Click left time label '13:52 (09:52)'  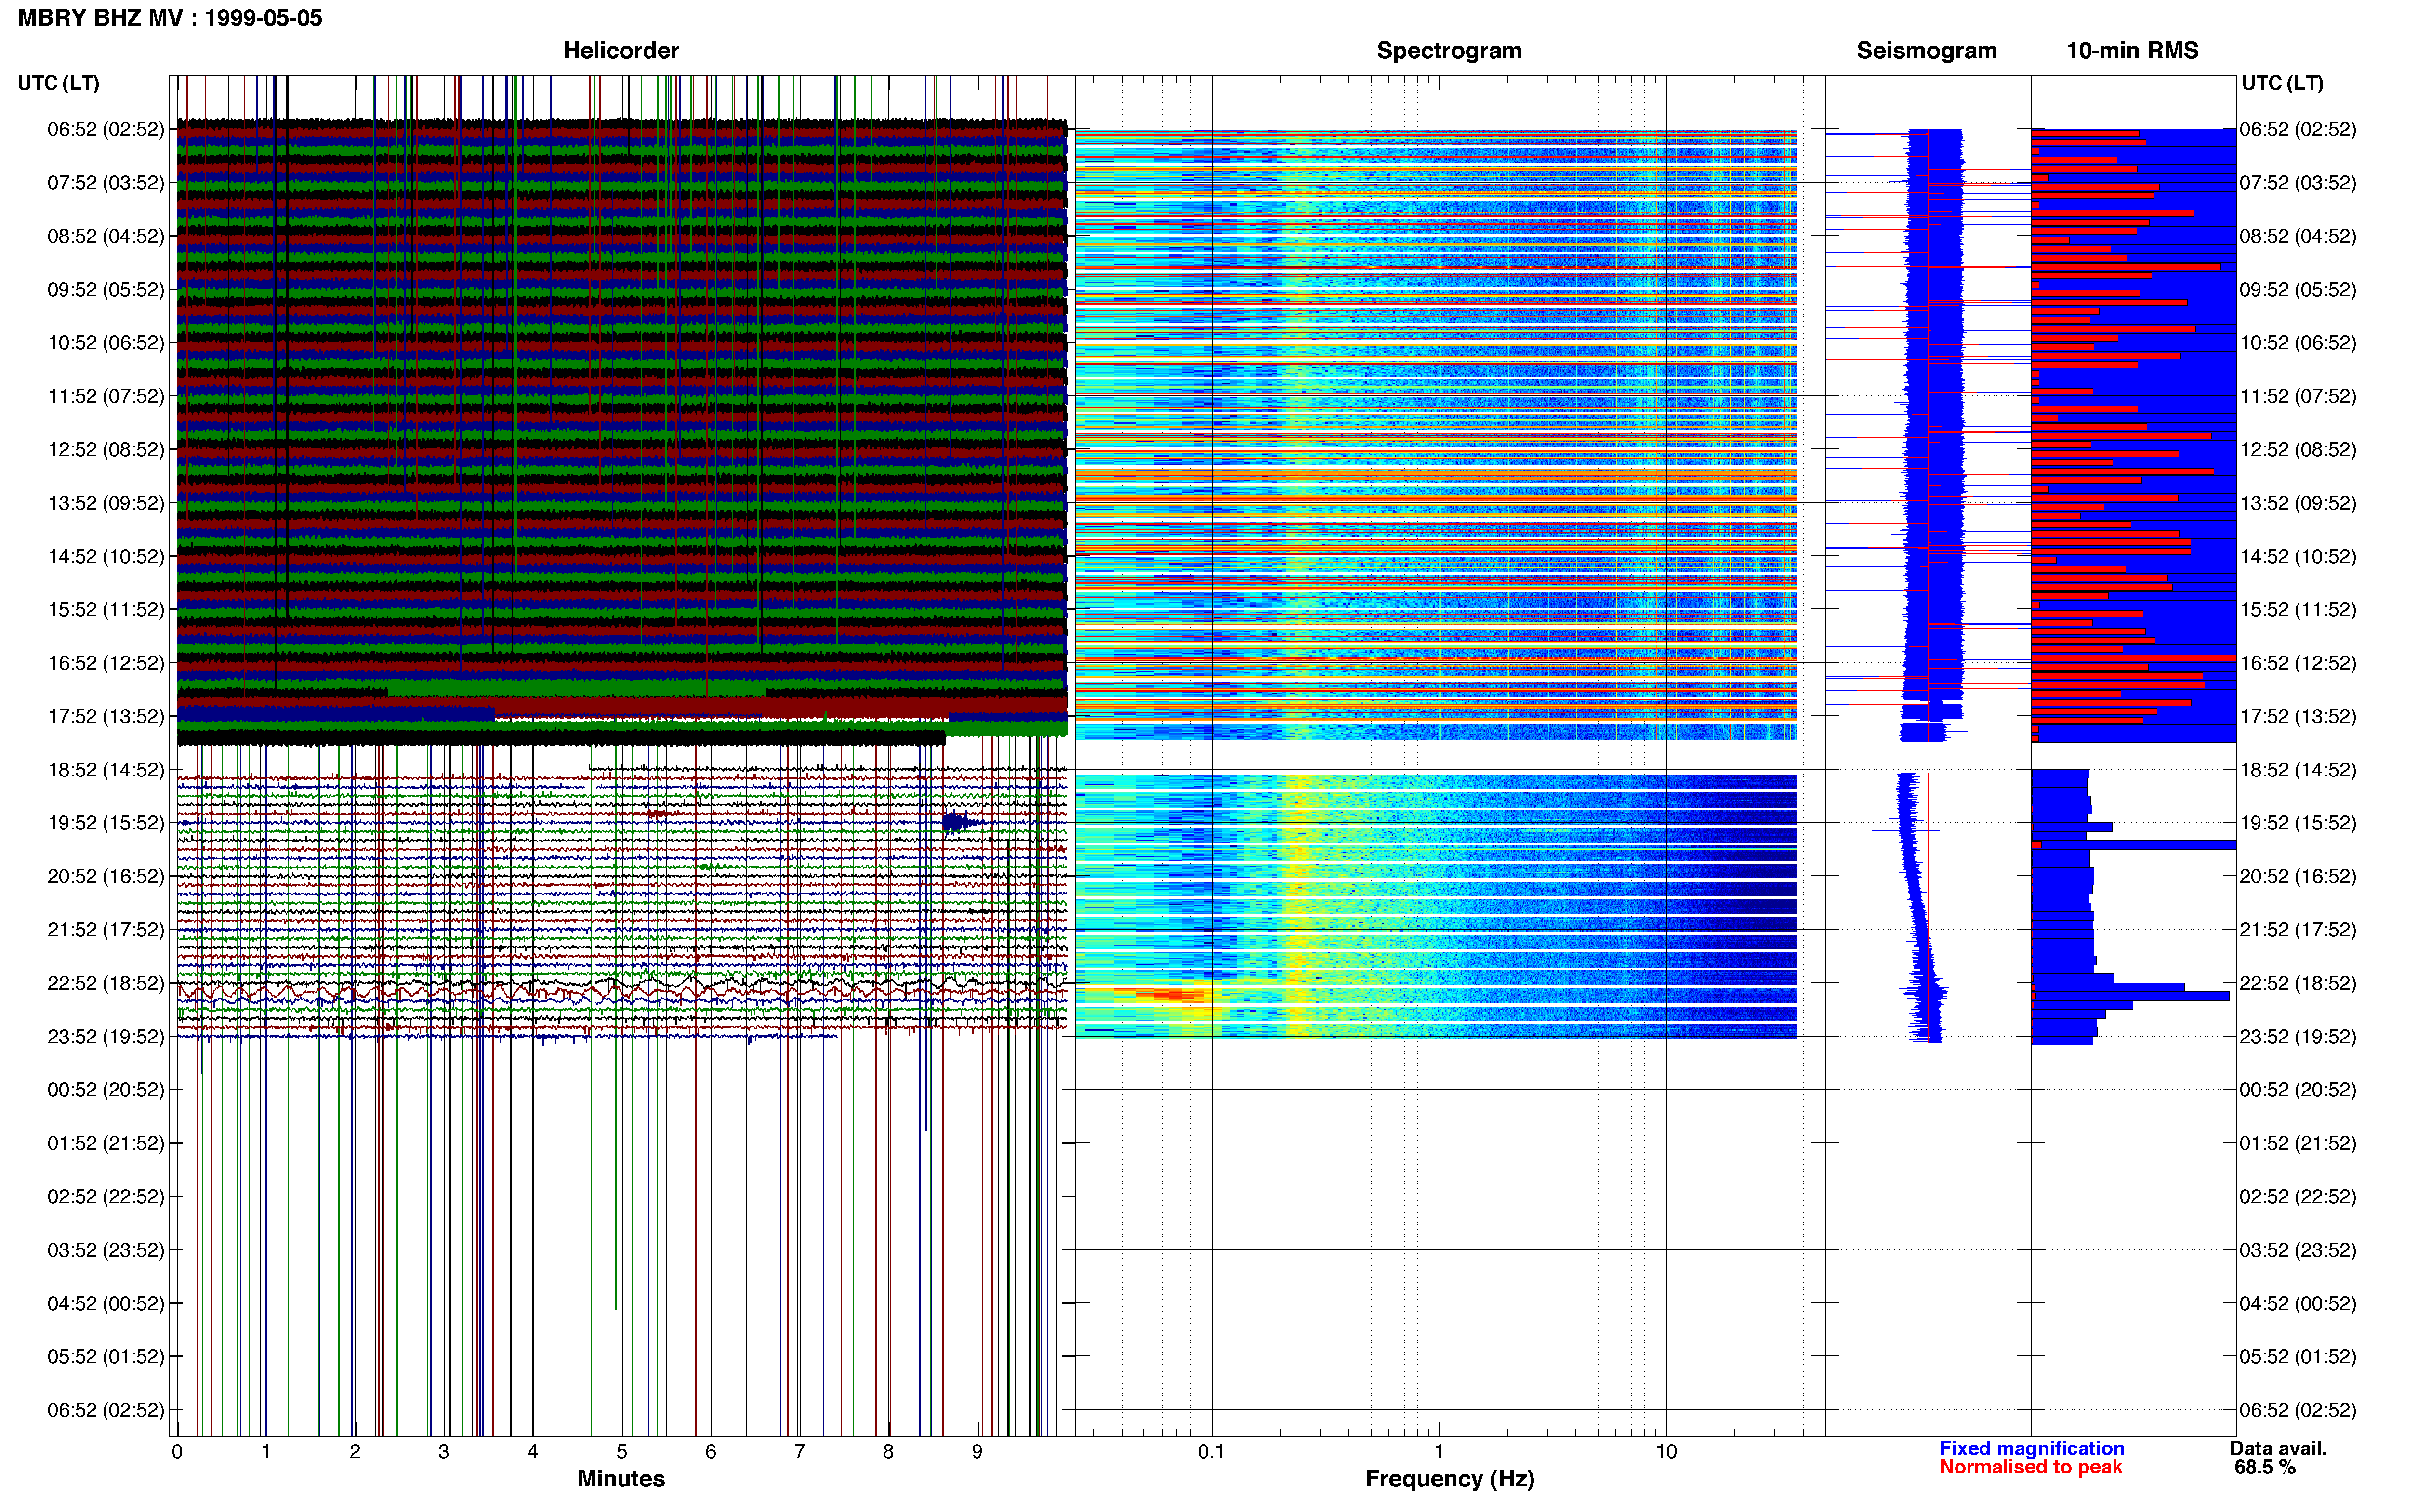point(105,502)
